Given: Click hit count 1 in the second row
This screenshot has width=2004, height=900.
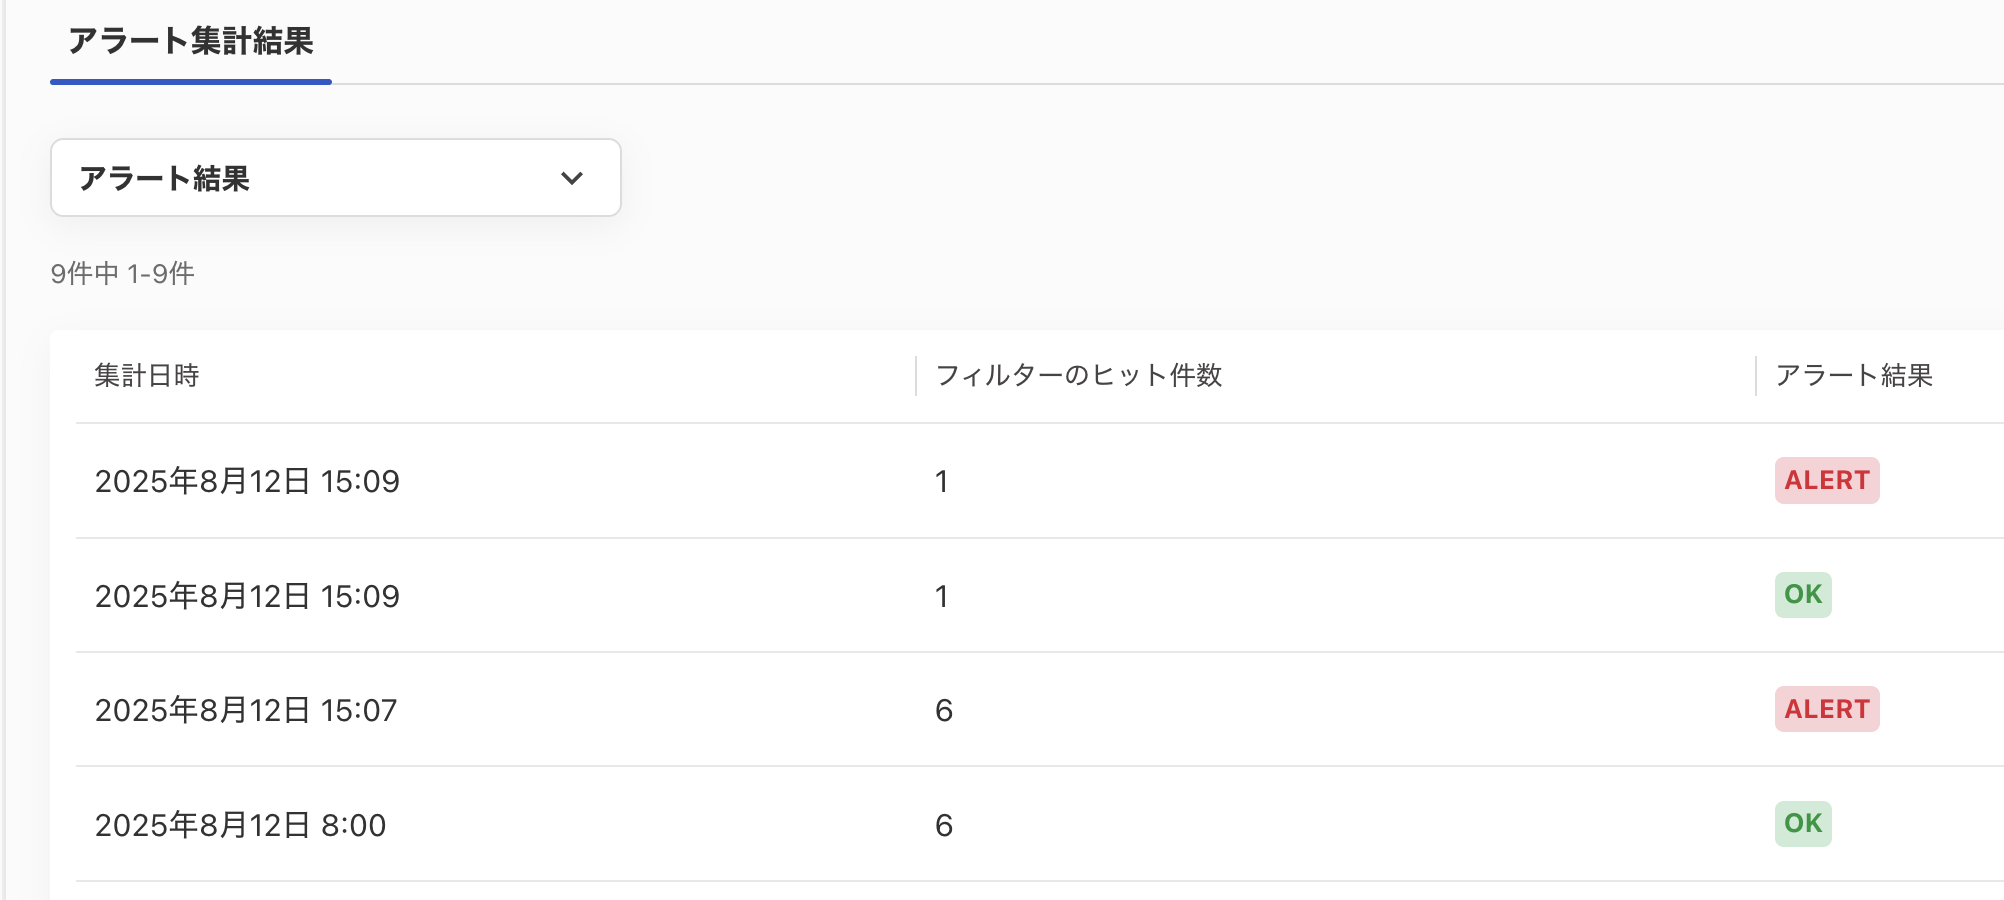Looking at the screenshot, I should pyautogui.click(x=941, y=596).
